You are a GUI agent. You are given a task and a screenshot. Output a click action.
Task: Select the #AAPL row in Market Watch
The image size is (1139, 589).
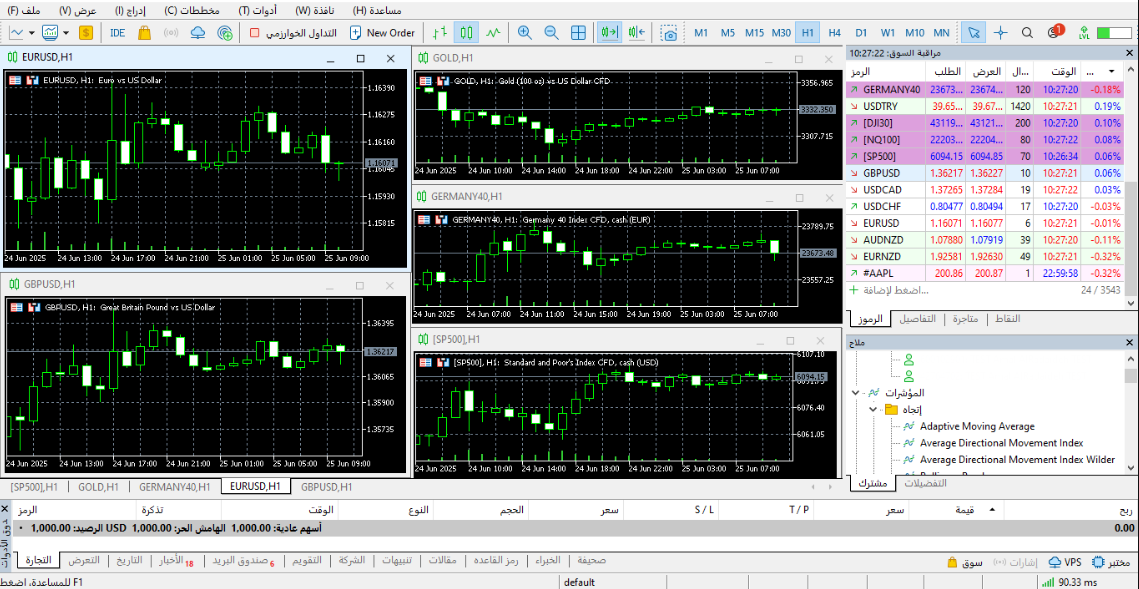[x=985, y=273]
